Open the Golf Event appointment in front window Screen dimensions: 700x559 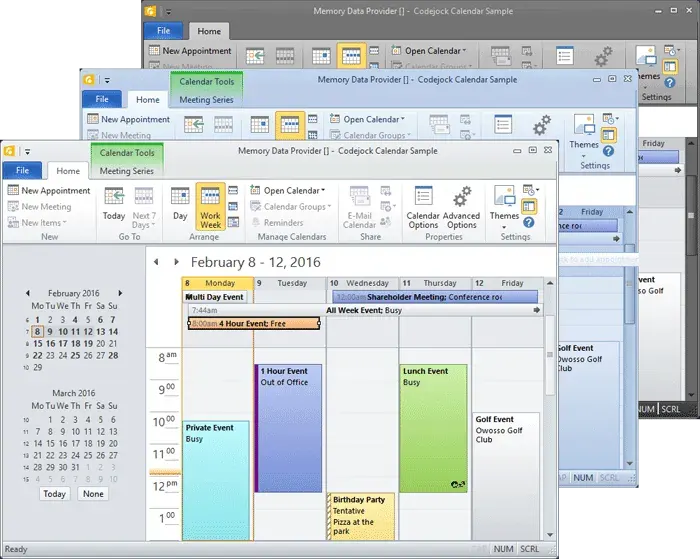point(506,476)
